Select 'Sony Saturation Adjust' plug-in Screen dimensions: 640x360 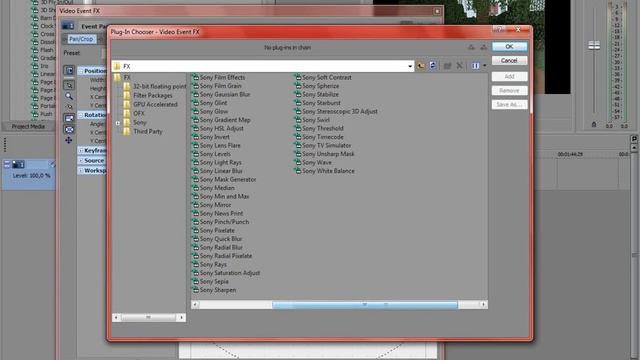coord(230,273)
